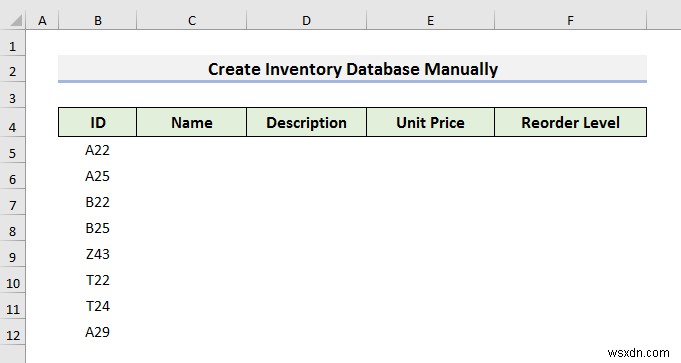Screen dimensions: 681x363
Task: Click the cell containing A22
Action: tap(98, 150)
